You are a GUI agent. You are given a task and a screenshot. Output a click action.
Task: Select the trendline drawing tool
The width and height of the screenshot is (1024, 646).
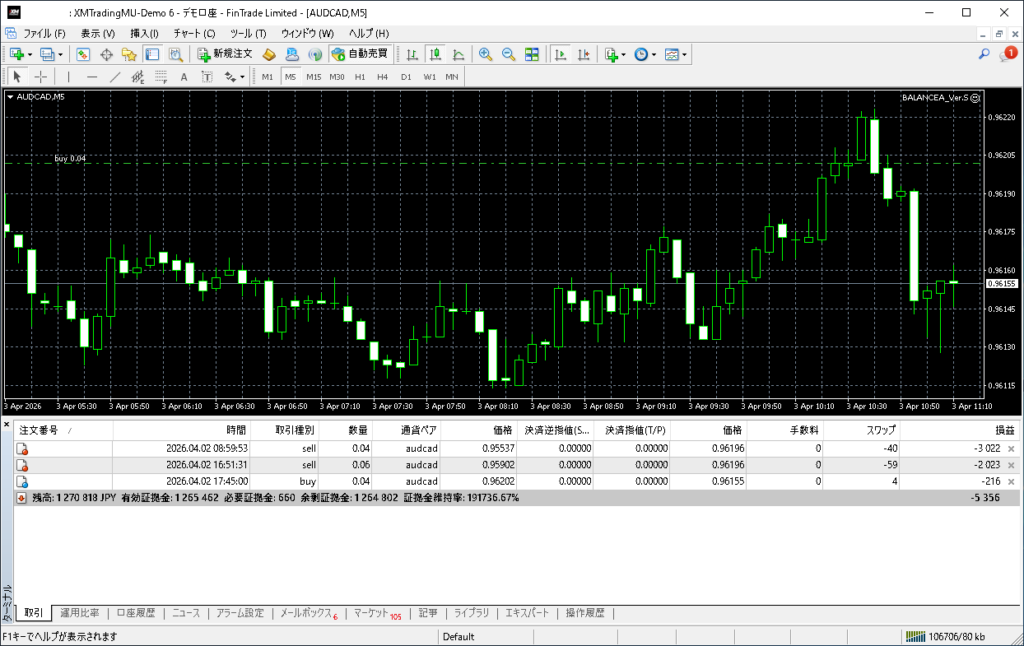(115, 77)
